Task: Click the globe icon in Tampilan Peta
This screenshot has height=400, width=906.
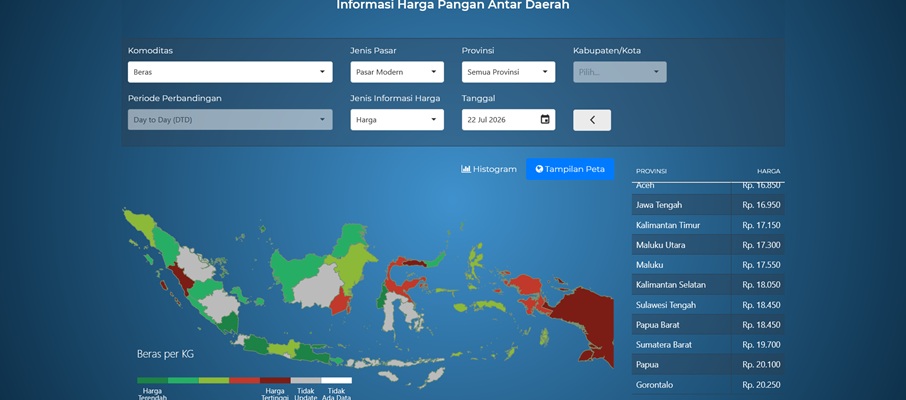Action: pos(539,169)
